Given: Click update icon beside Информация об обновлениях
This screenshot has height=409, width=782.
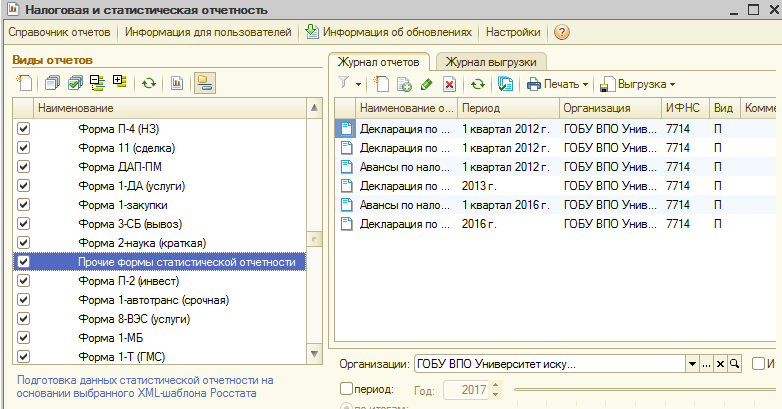Looking at the screenshot, I should [x=312, y=31].
